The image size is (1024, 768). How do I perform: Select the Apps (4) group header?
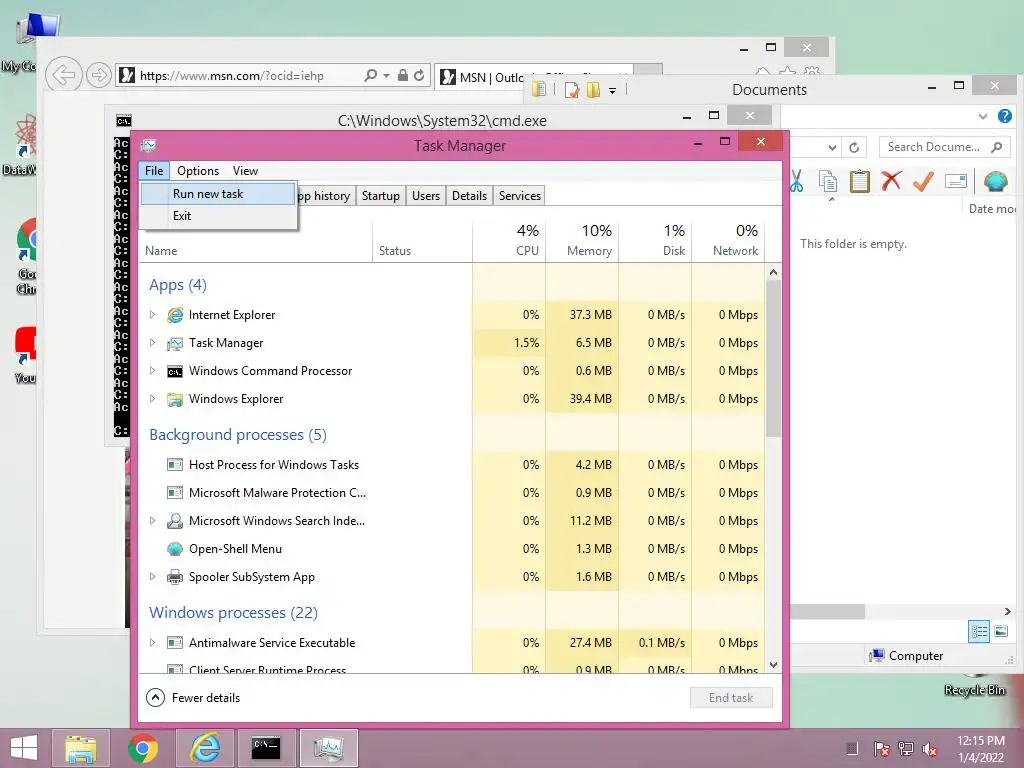tap(178, 285)
